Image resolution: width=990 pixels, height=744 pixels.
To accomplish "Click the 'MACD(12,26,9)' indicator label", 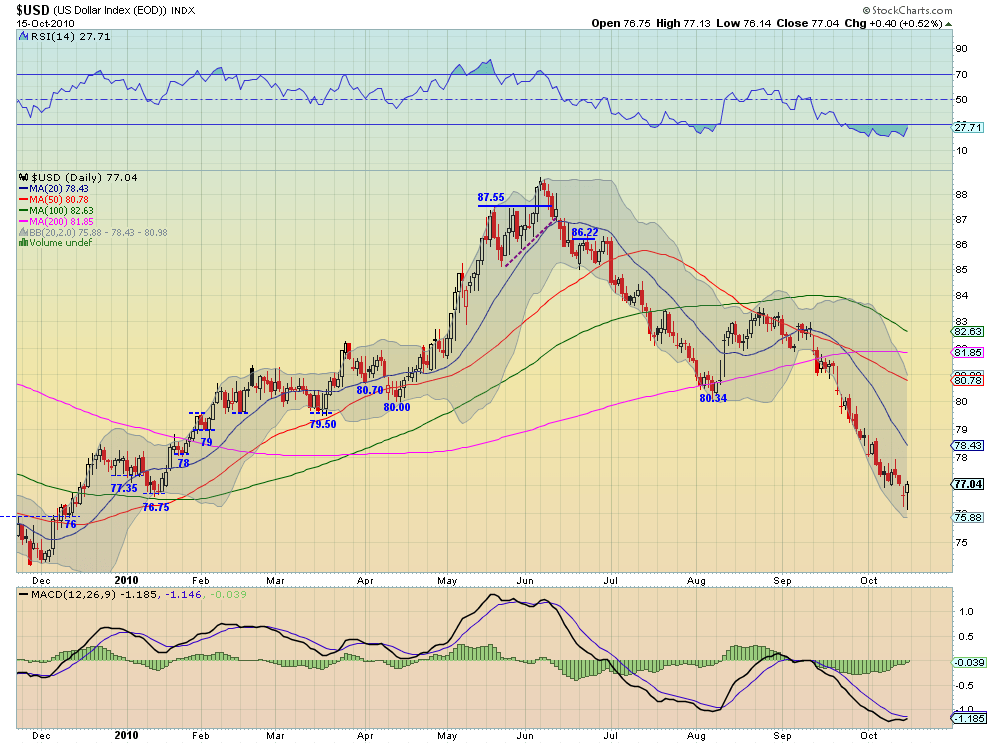I will tap(73, 594).
